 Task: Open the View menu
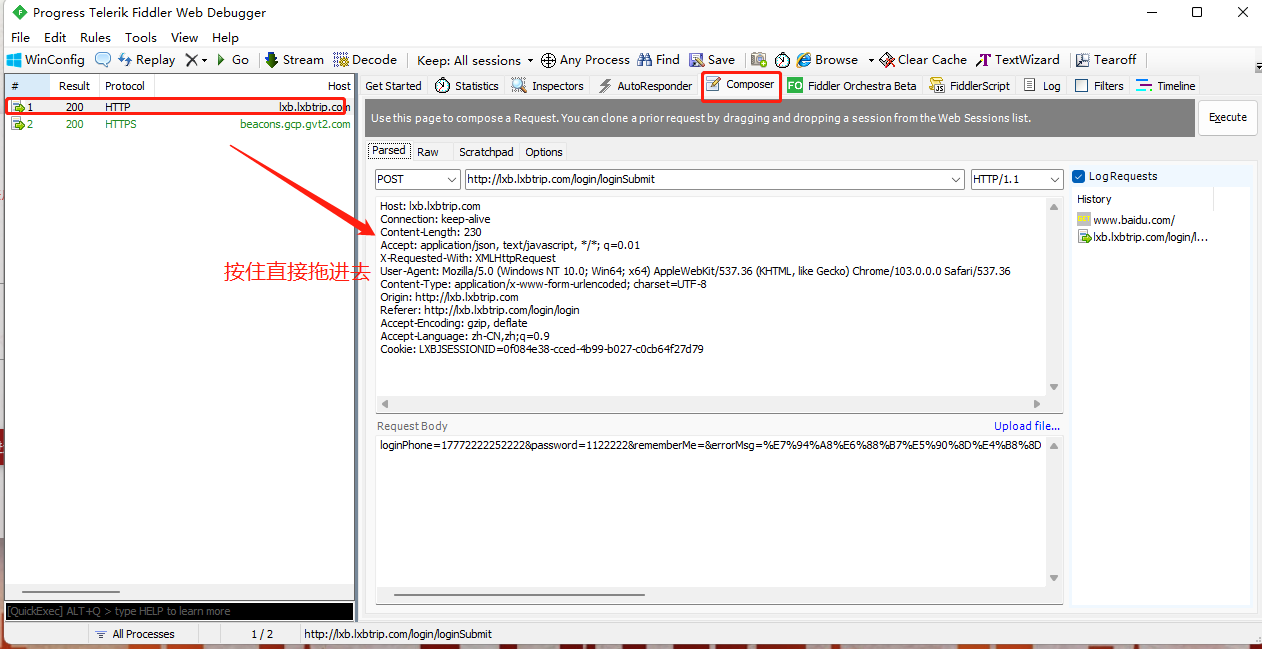coord(184,37)
